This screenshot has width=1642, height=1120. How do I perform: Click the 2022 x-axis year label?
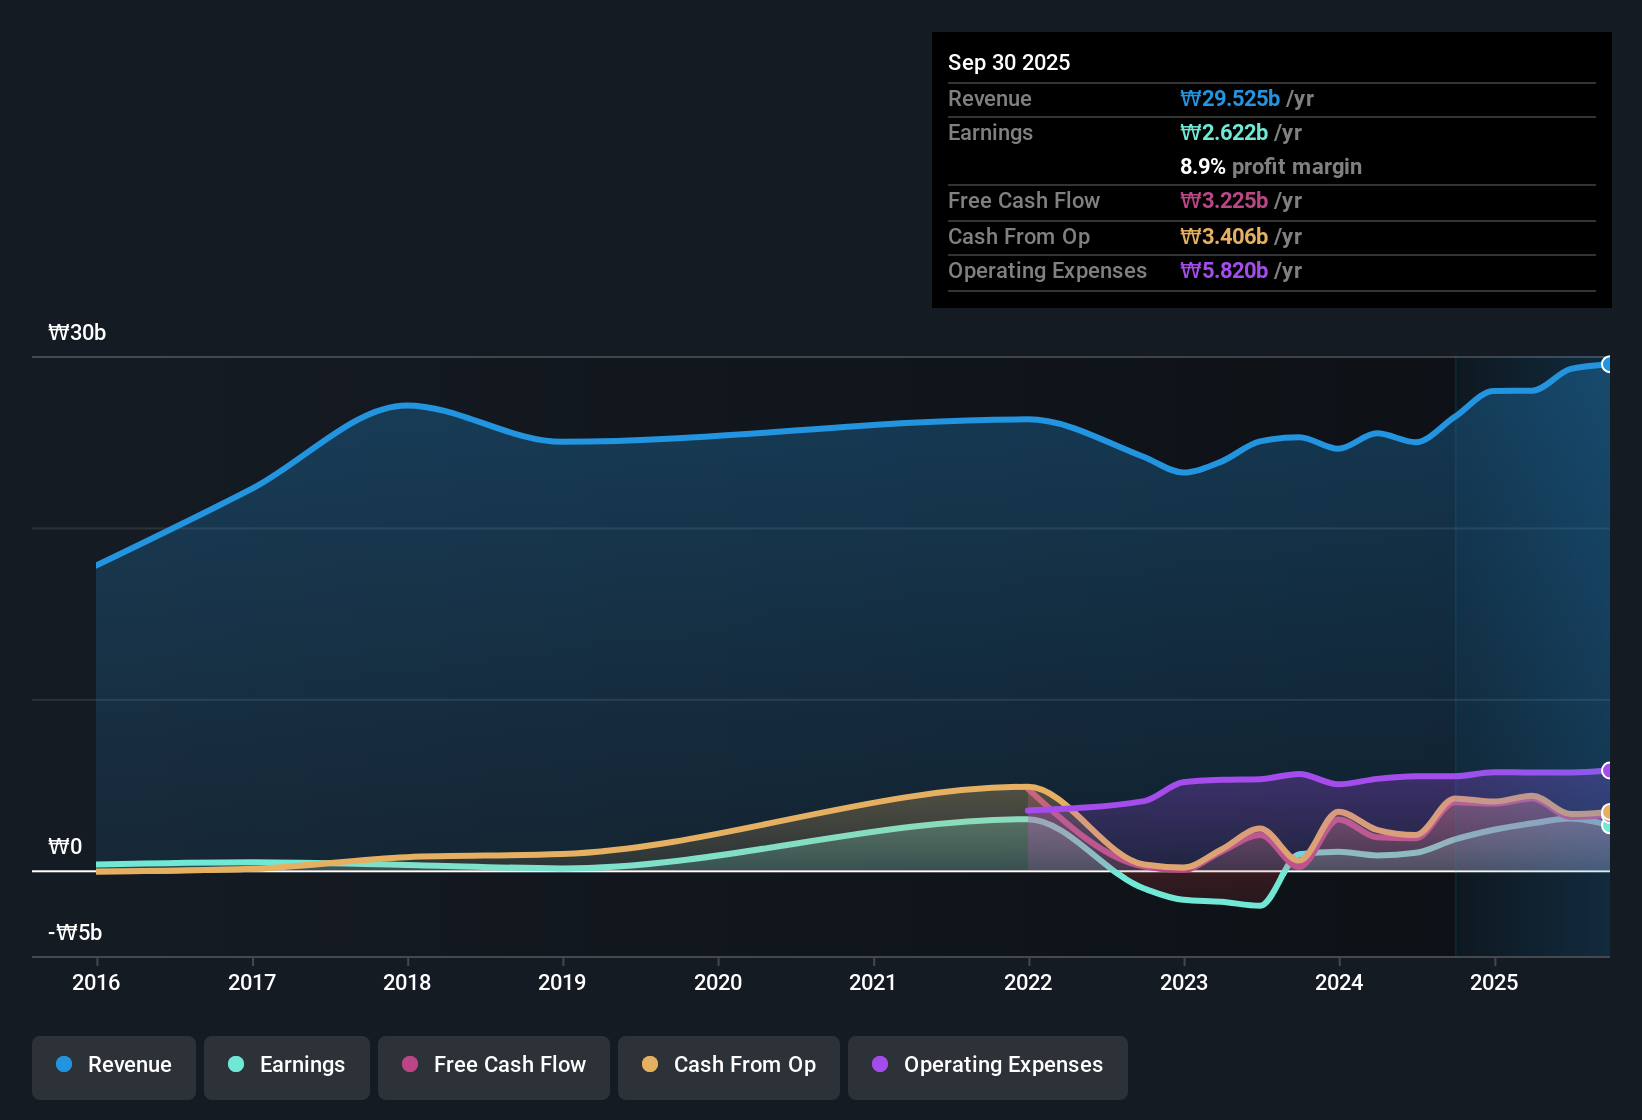[1028, 982]
